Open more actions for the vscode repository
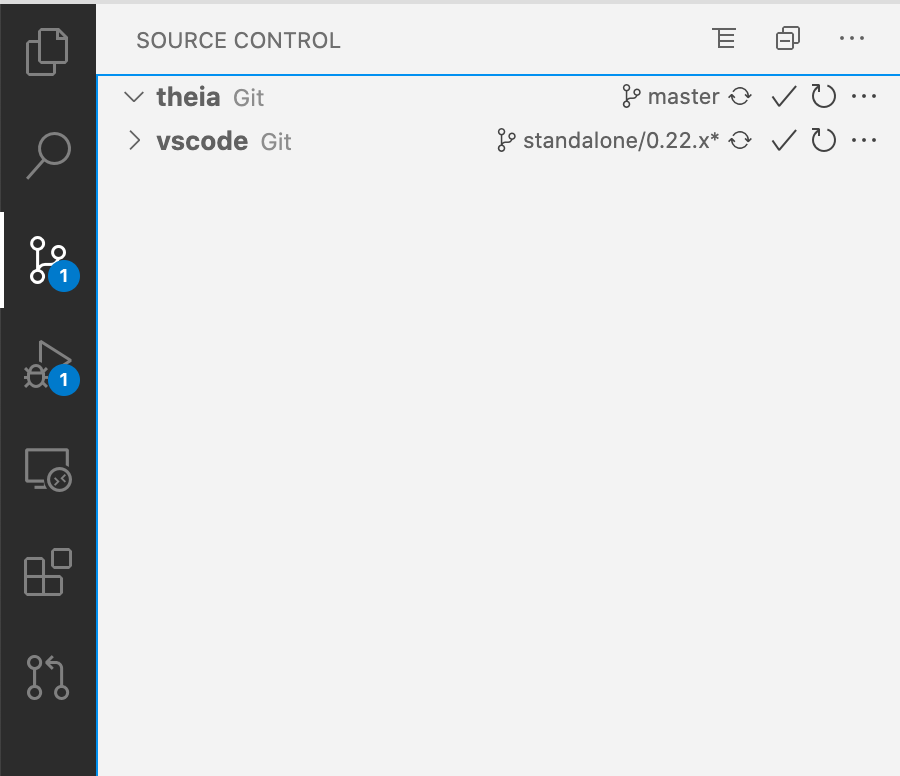Screen dimensions: 900x776 coord(865,141)
